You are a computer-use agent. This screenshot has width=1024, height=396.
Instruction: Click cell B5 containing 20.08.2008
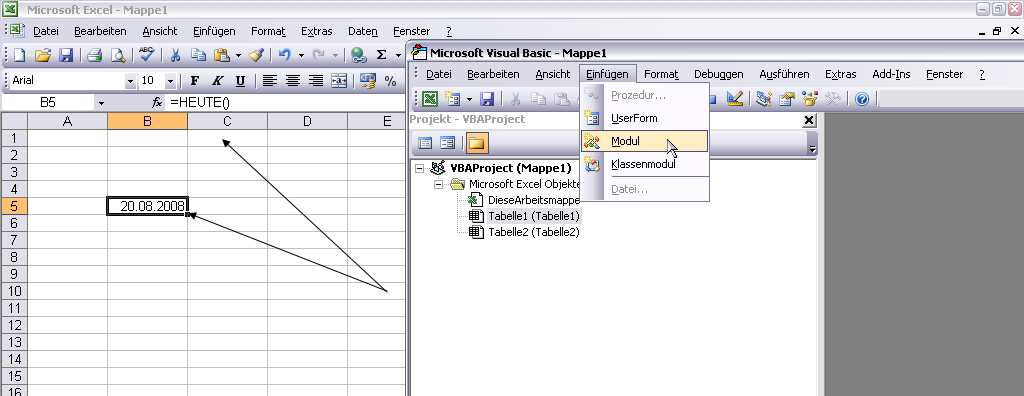[148, 206]
